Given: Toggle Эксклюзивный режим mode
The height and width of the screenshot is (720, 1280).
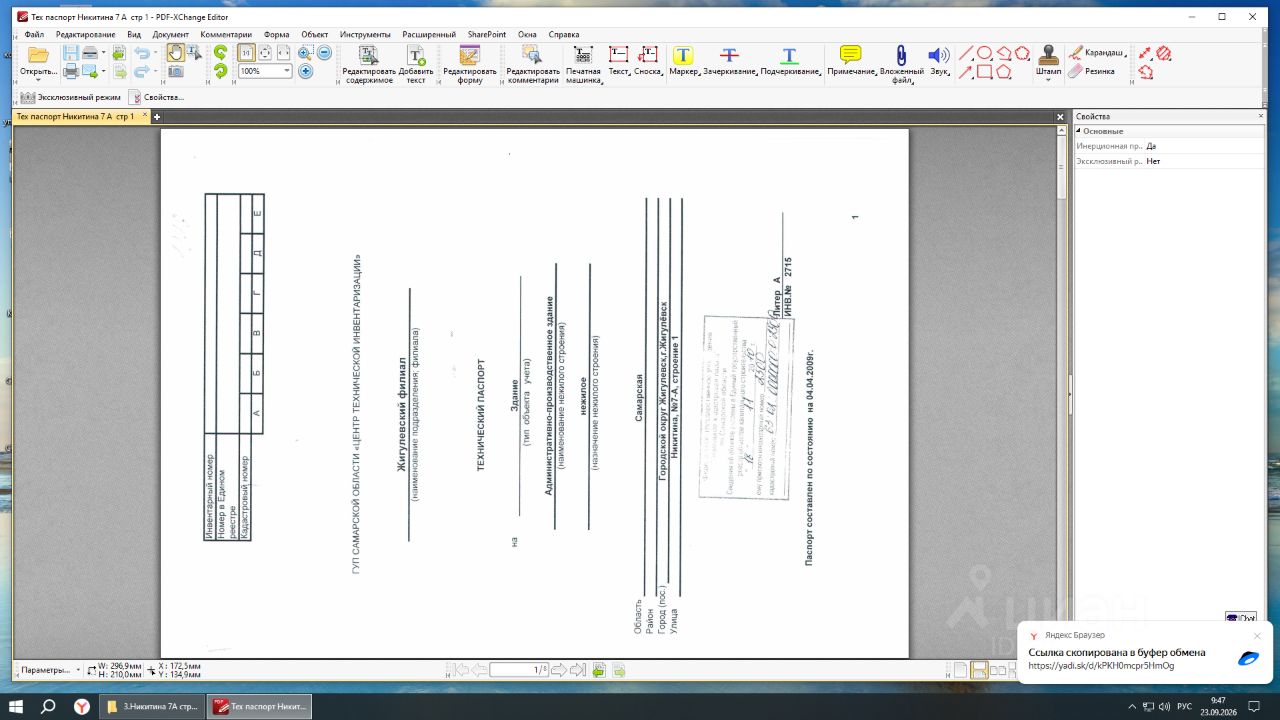Looking at the screenshot, I should point(70,97).
